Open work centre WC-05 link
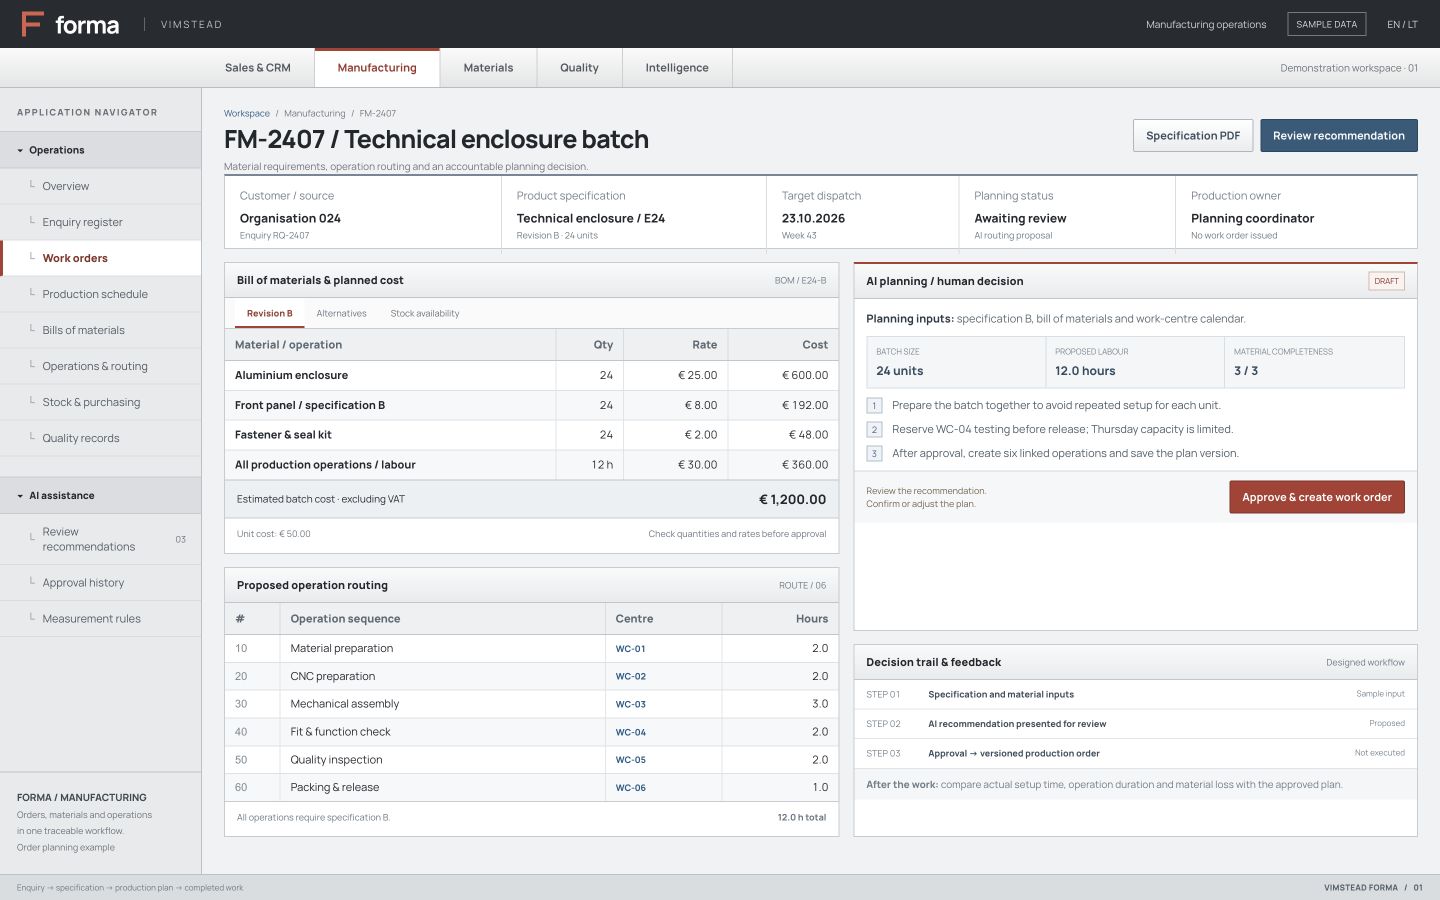 click(631, 760)
